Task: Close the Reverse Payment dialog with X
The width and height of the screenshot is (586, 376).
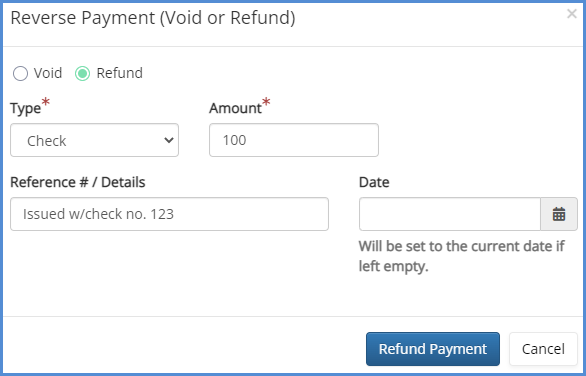Action: pyautogui.click(x=571, y=14)
